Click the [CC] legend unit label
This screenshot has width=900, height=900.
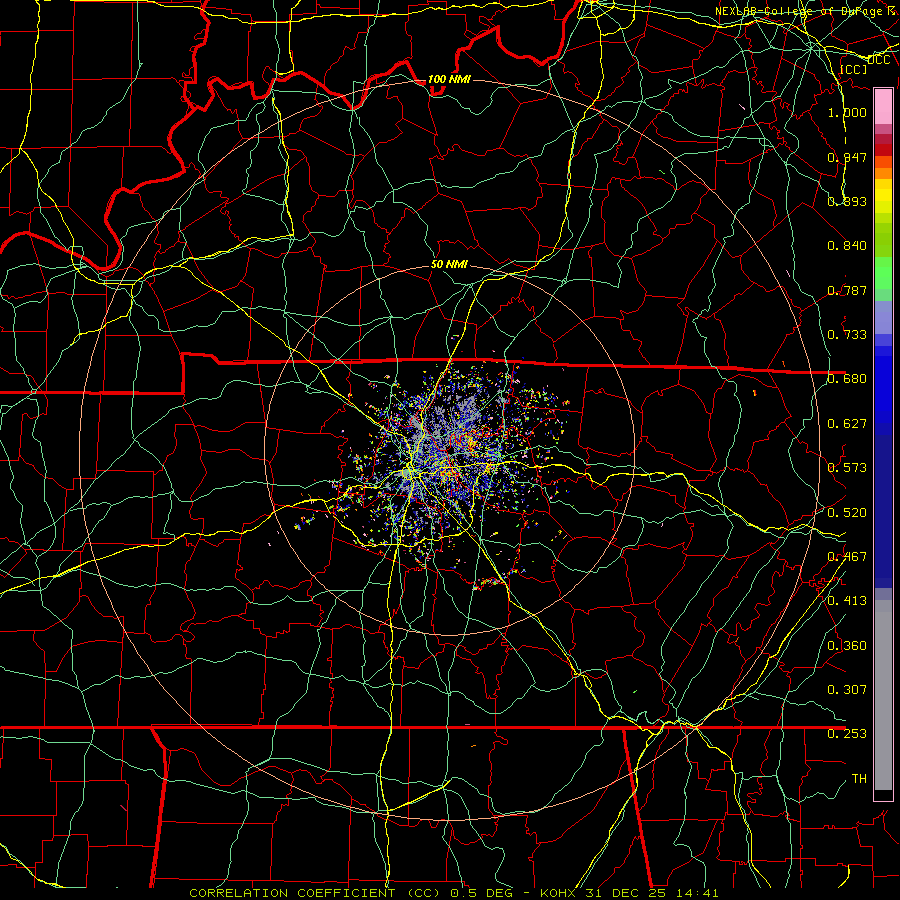854,69
